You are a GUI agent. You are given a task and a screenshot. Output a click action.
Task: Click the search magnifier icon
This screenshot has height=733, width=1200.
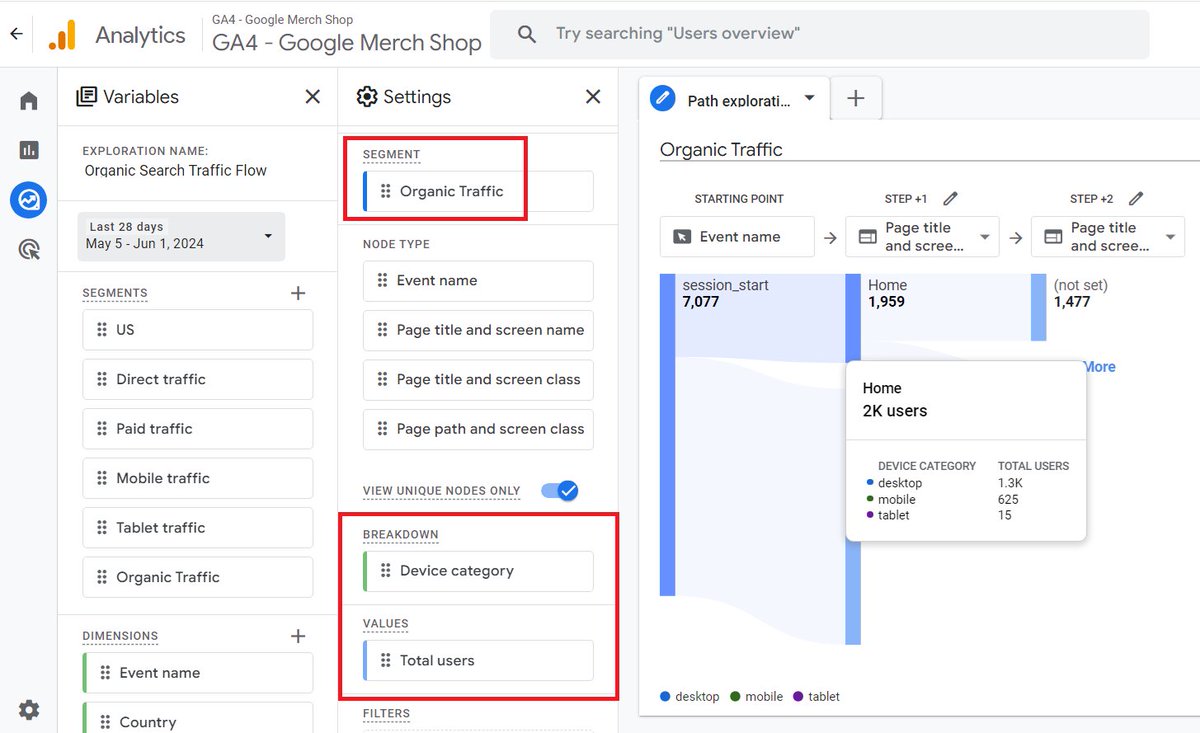coord(527,34)
